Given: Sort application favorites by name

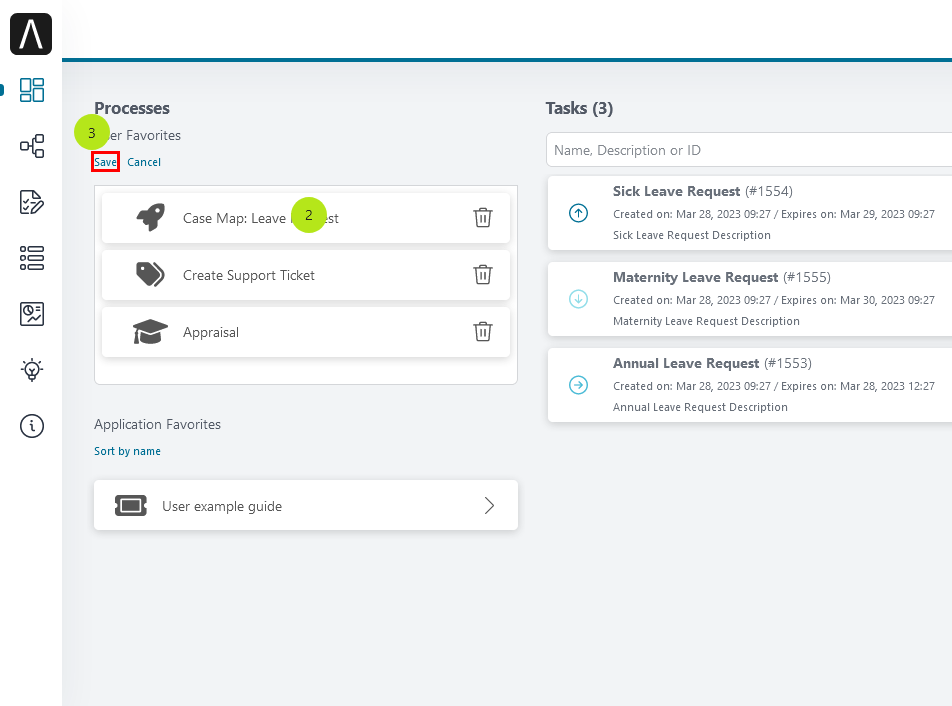Looking at the screenshot, I should pyautogui.click(x=128, y=451).
